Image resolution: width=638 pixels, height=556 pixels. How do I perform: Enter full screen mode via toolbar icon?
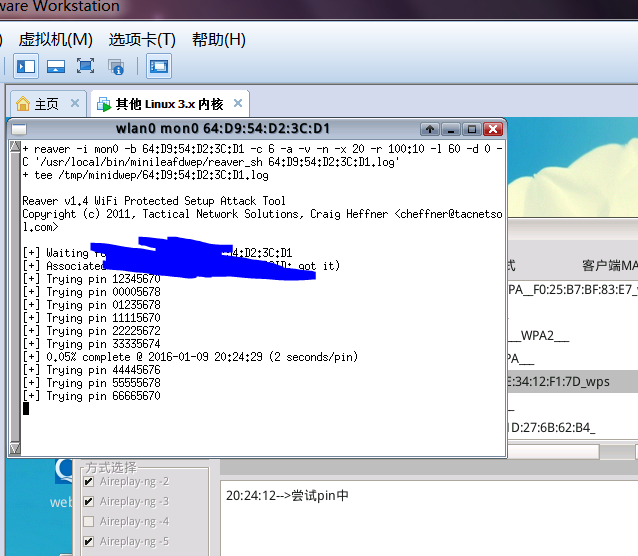click(x=85, y=66)
